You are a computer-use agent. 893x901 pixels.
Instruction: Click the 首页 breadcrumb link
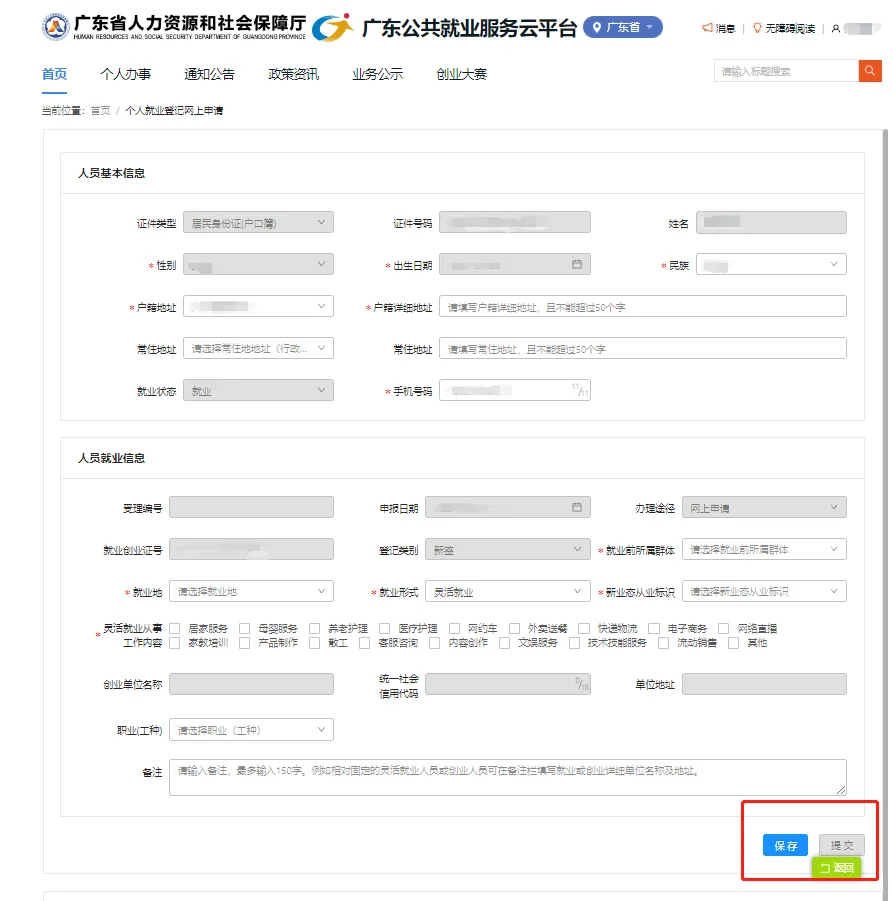[x=101, y=110]
